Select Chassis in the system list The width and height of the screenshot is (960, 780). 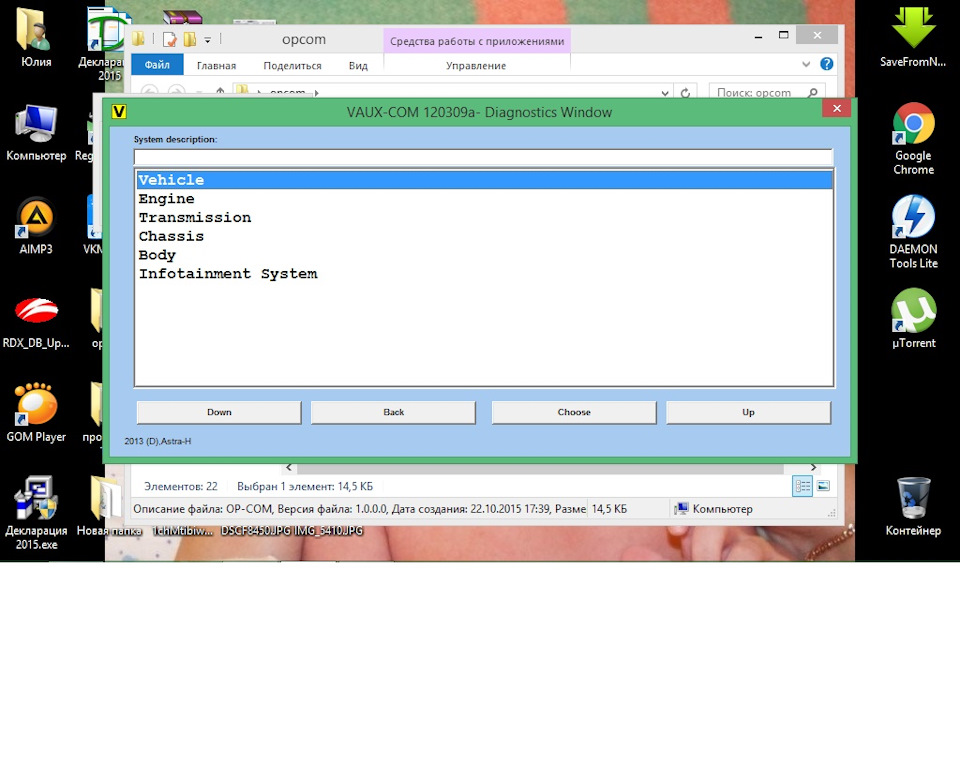pos(484,236)
